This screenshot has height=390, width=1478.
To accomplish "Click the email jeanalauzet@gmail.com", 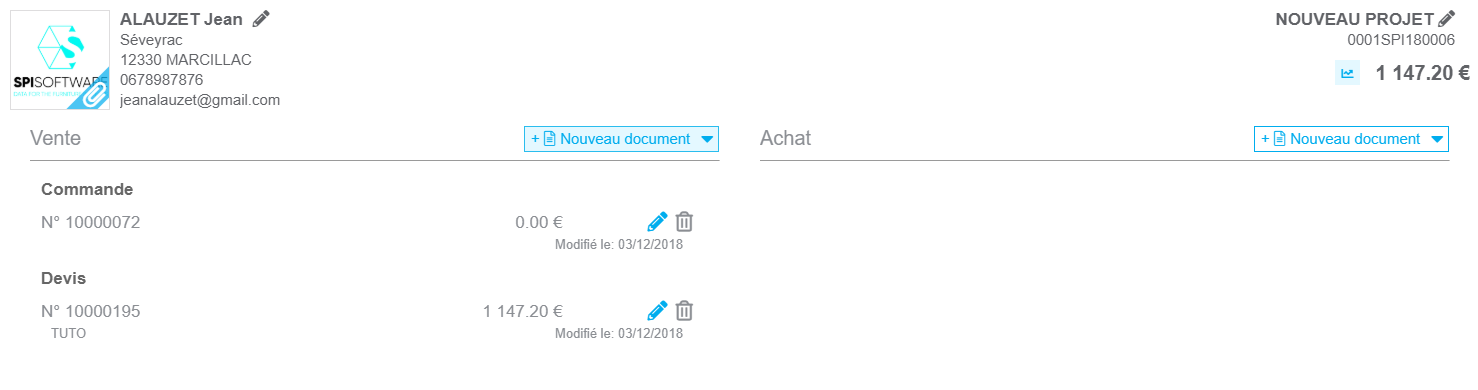I will click(x=200, y=100).
